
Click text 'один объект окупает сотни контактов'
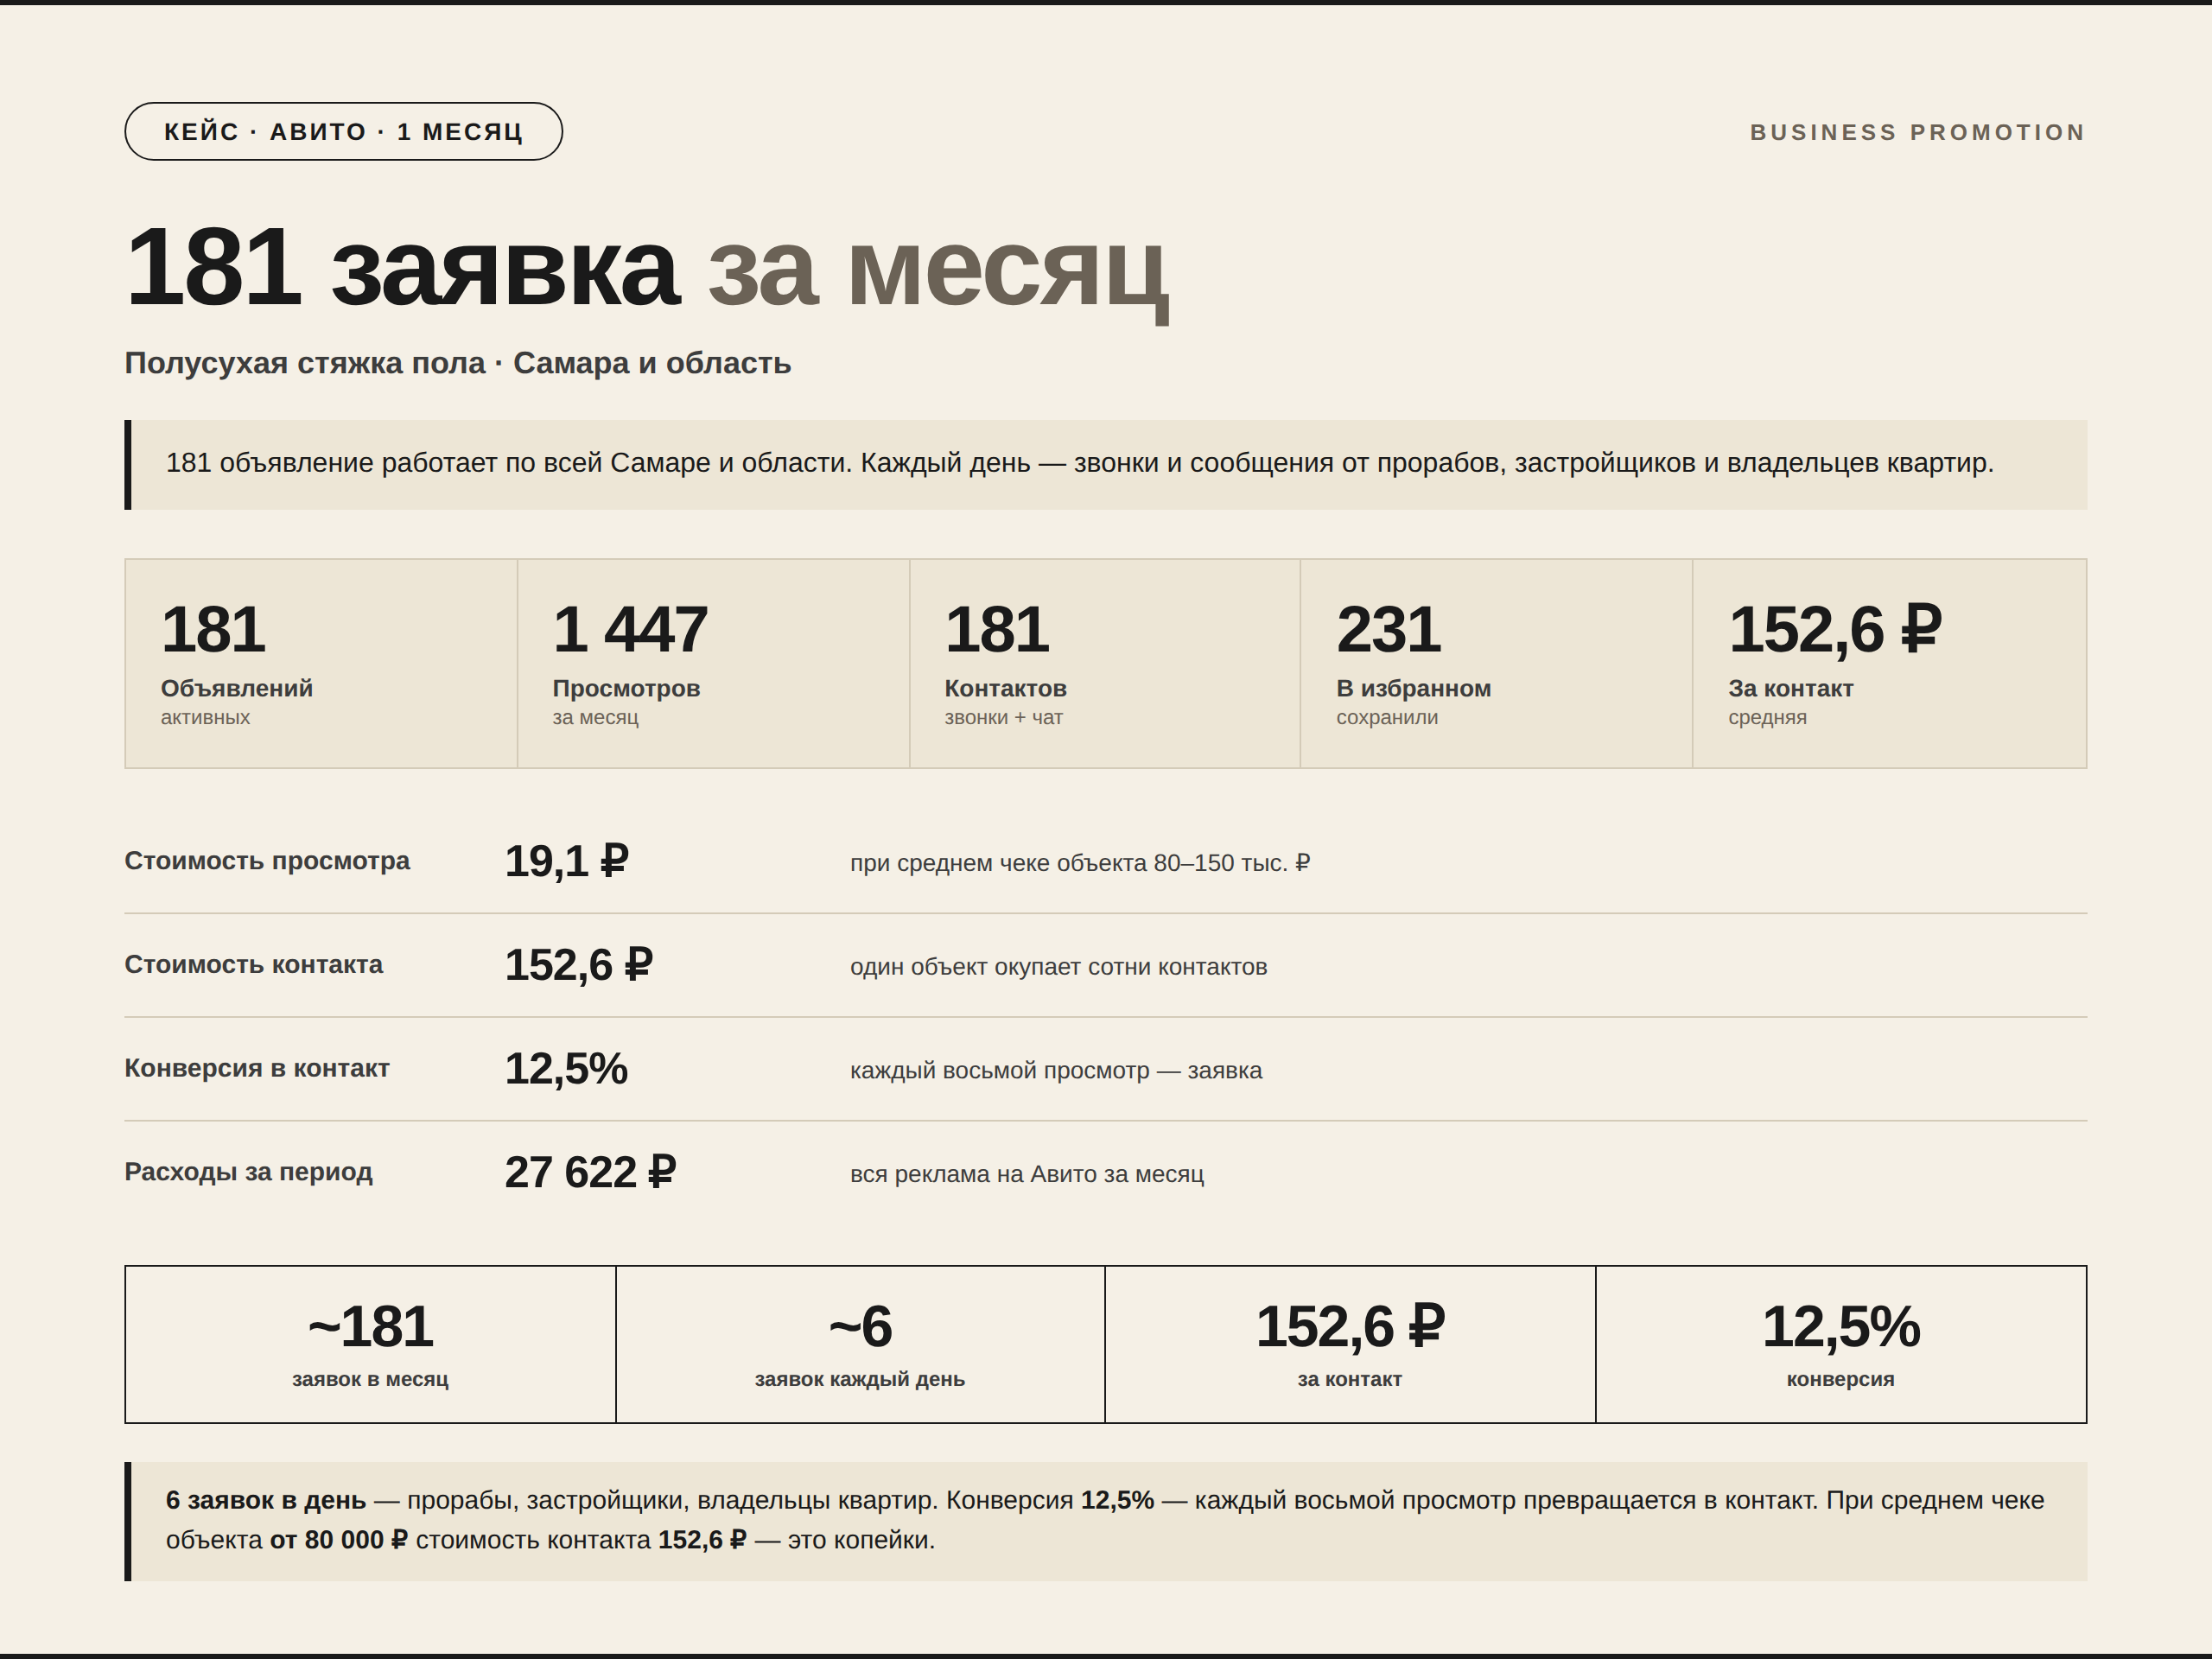[1059, 967]
